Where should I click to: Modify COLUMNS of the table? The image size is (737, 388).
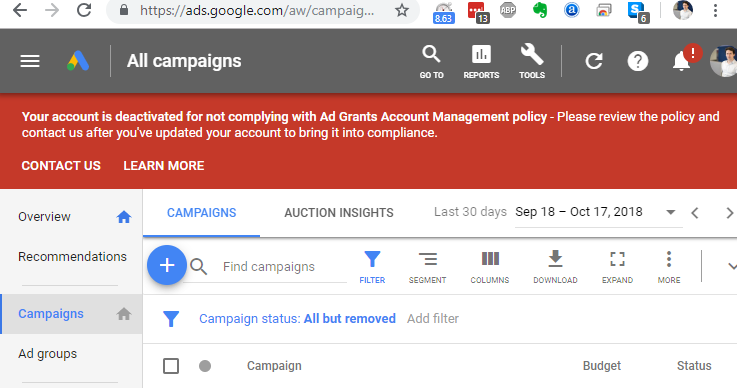[490, 267]
